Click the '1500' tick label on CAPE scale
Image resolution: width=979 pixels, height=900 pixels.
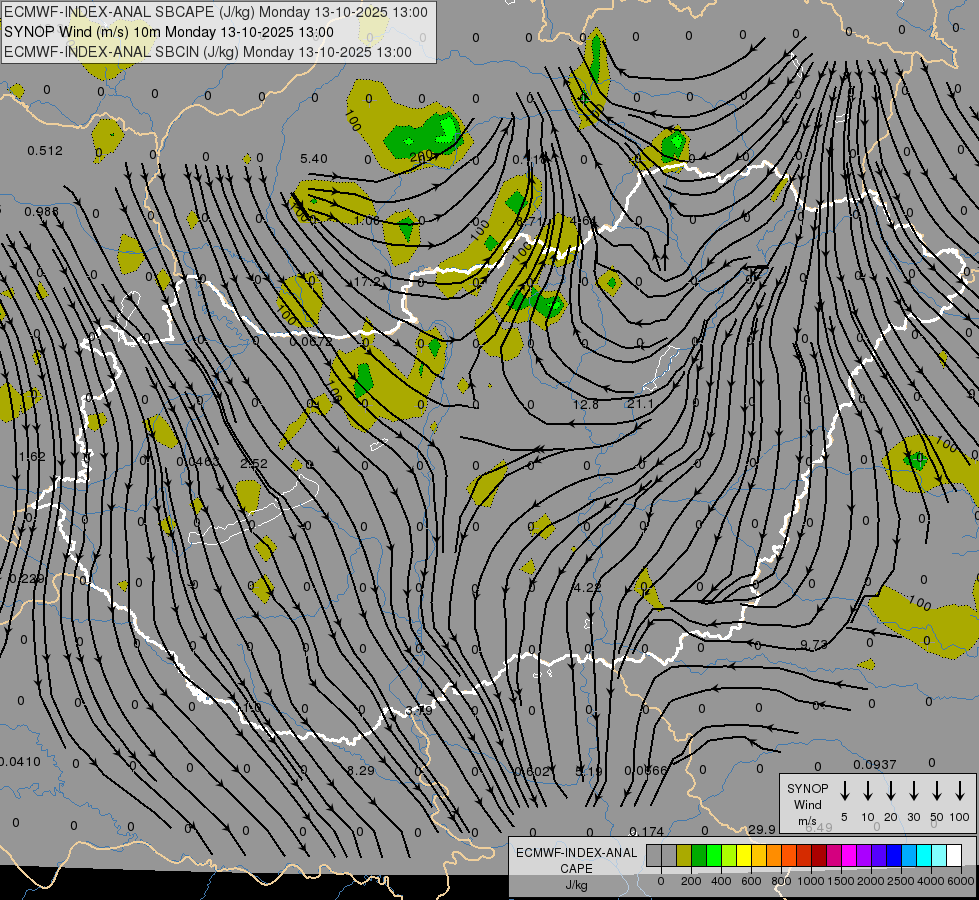(x=840, y=881)
